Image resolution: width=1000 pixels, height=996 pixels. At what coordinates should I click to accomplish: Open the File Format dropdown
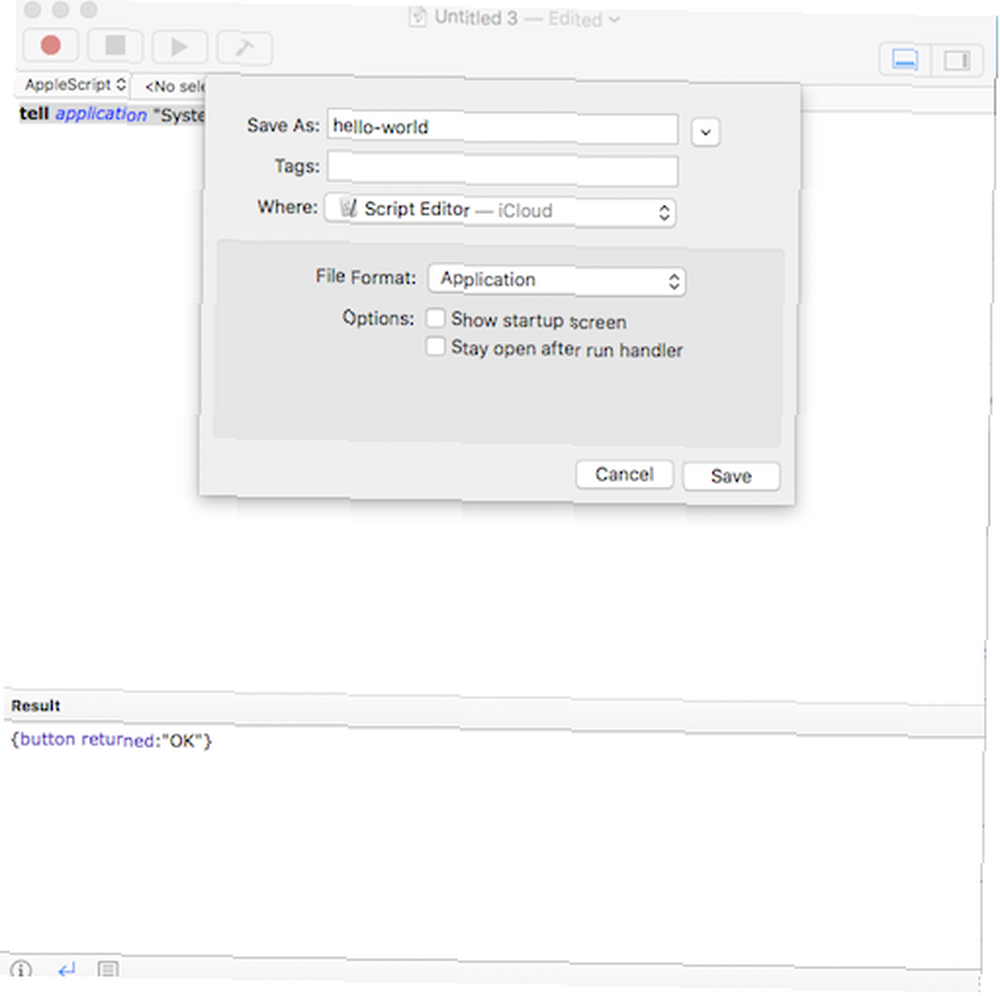tap(557, 280)
